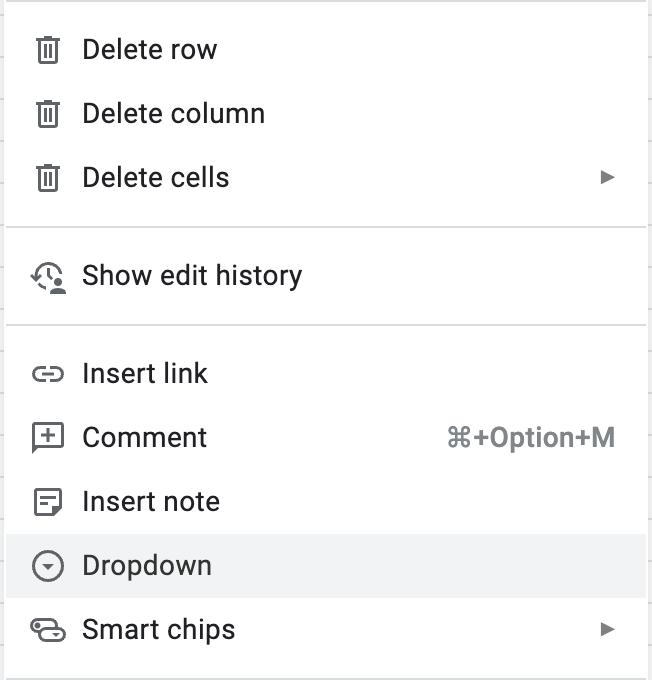This screenshot has height=680, width=652.
Task: Click the note icon beside Insert note
Action: tap(48, 502)
